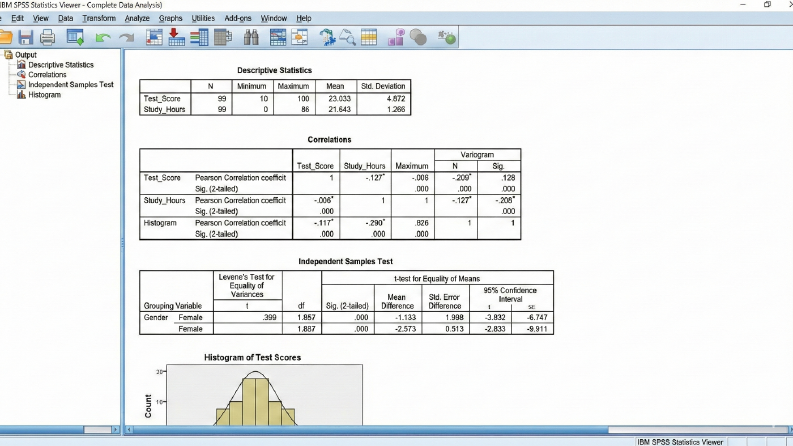This screenshot has height=446, width=793.
Task: Open the Add-ons menu
Action: [x=238, y=18]
